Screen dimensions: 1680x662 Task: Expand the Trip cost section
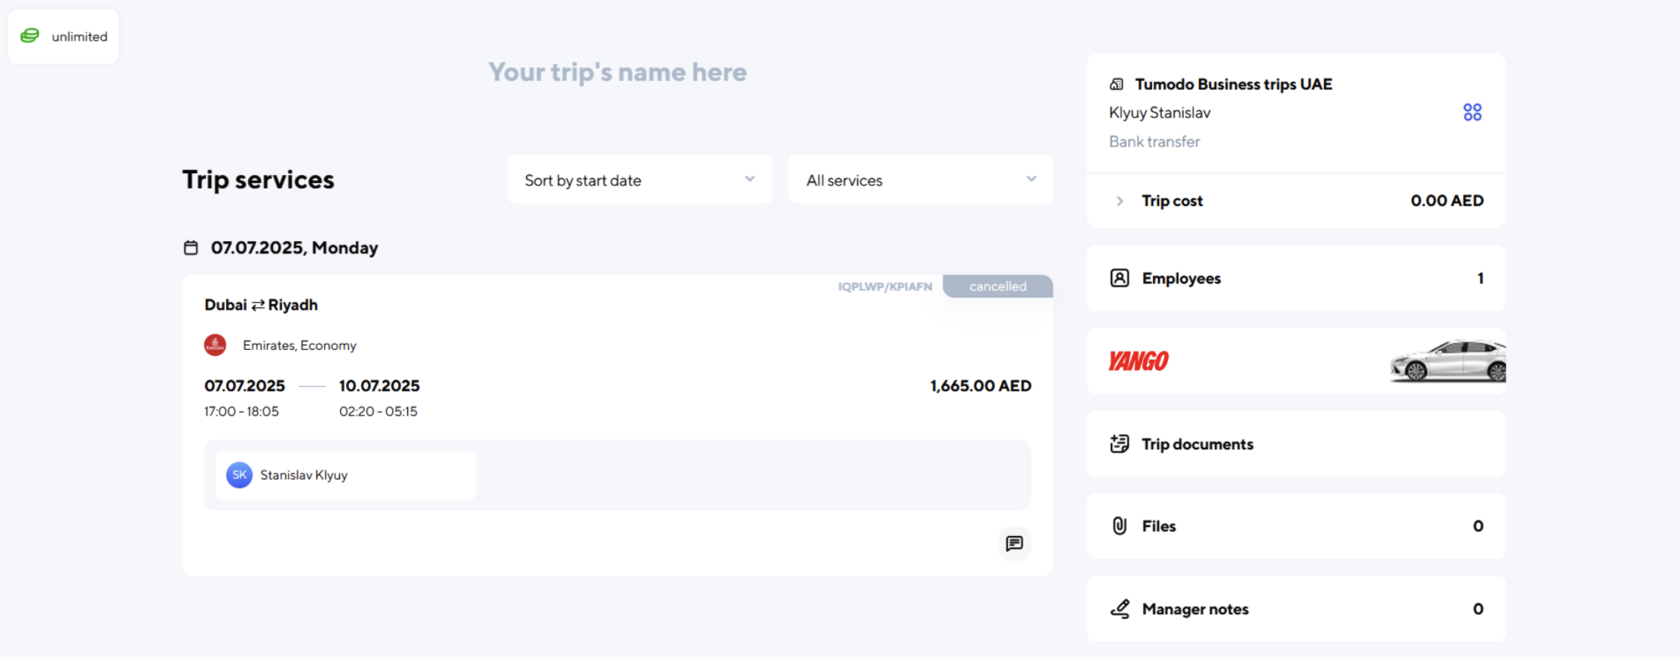[1120, 201]
